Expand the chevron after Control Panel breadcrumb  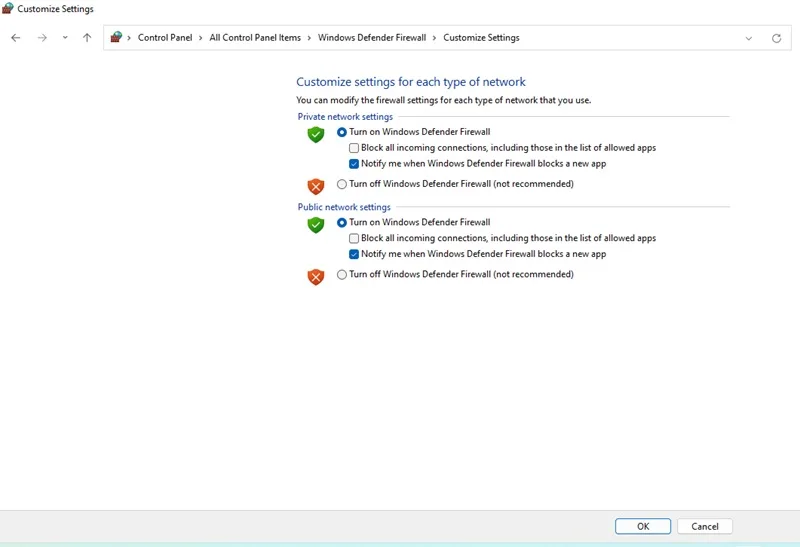coord(201,38)
